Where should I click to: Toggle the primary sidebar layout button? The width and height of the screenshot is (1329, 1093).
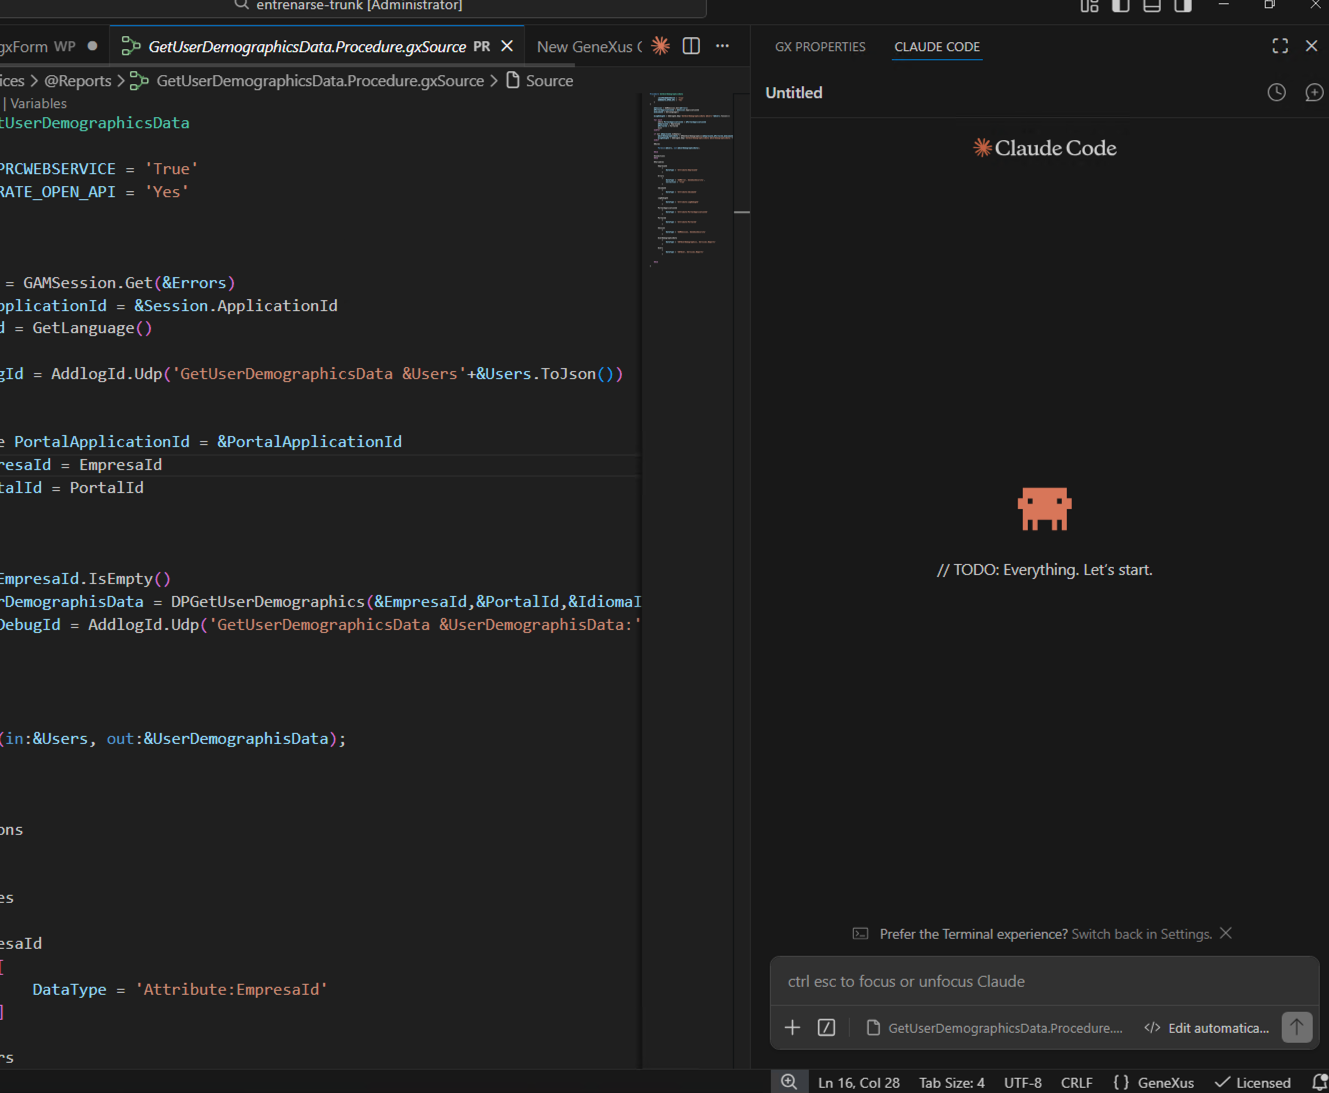click(x=1120, y=6)
